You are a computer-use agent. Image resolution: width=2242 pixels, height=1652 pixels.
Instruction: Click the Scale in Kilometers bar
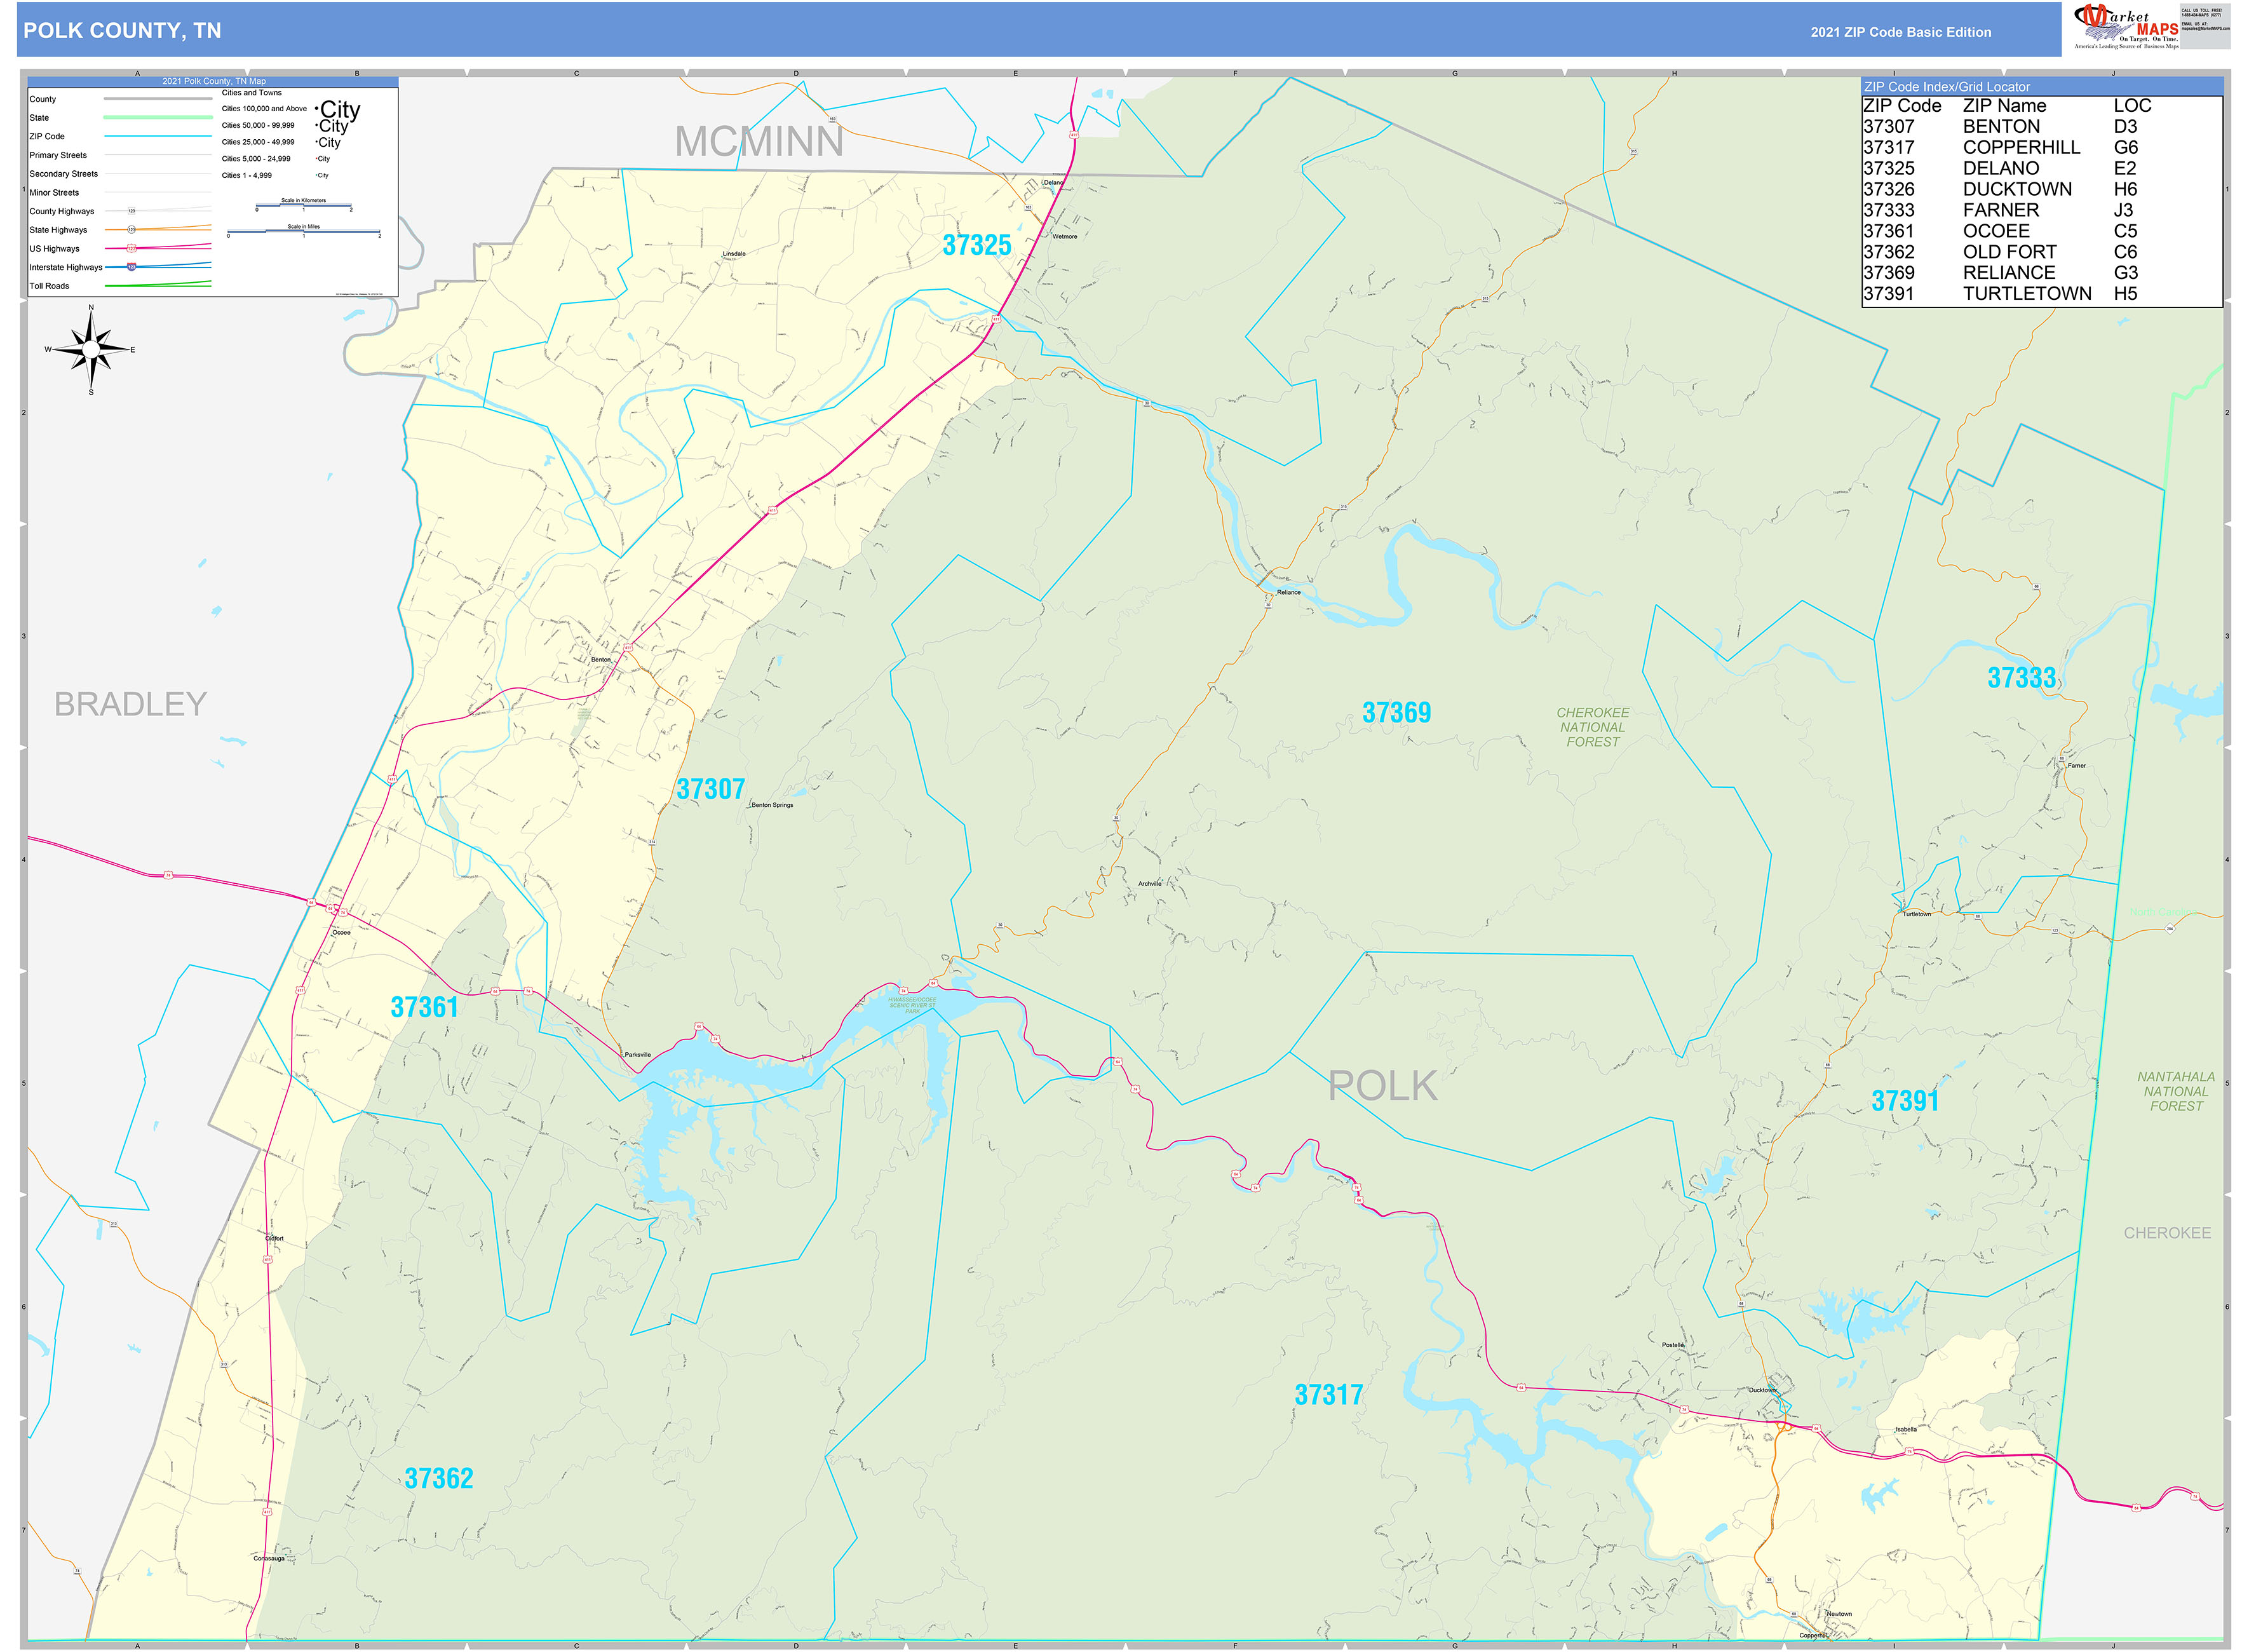304,206
